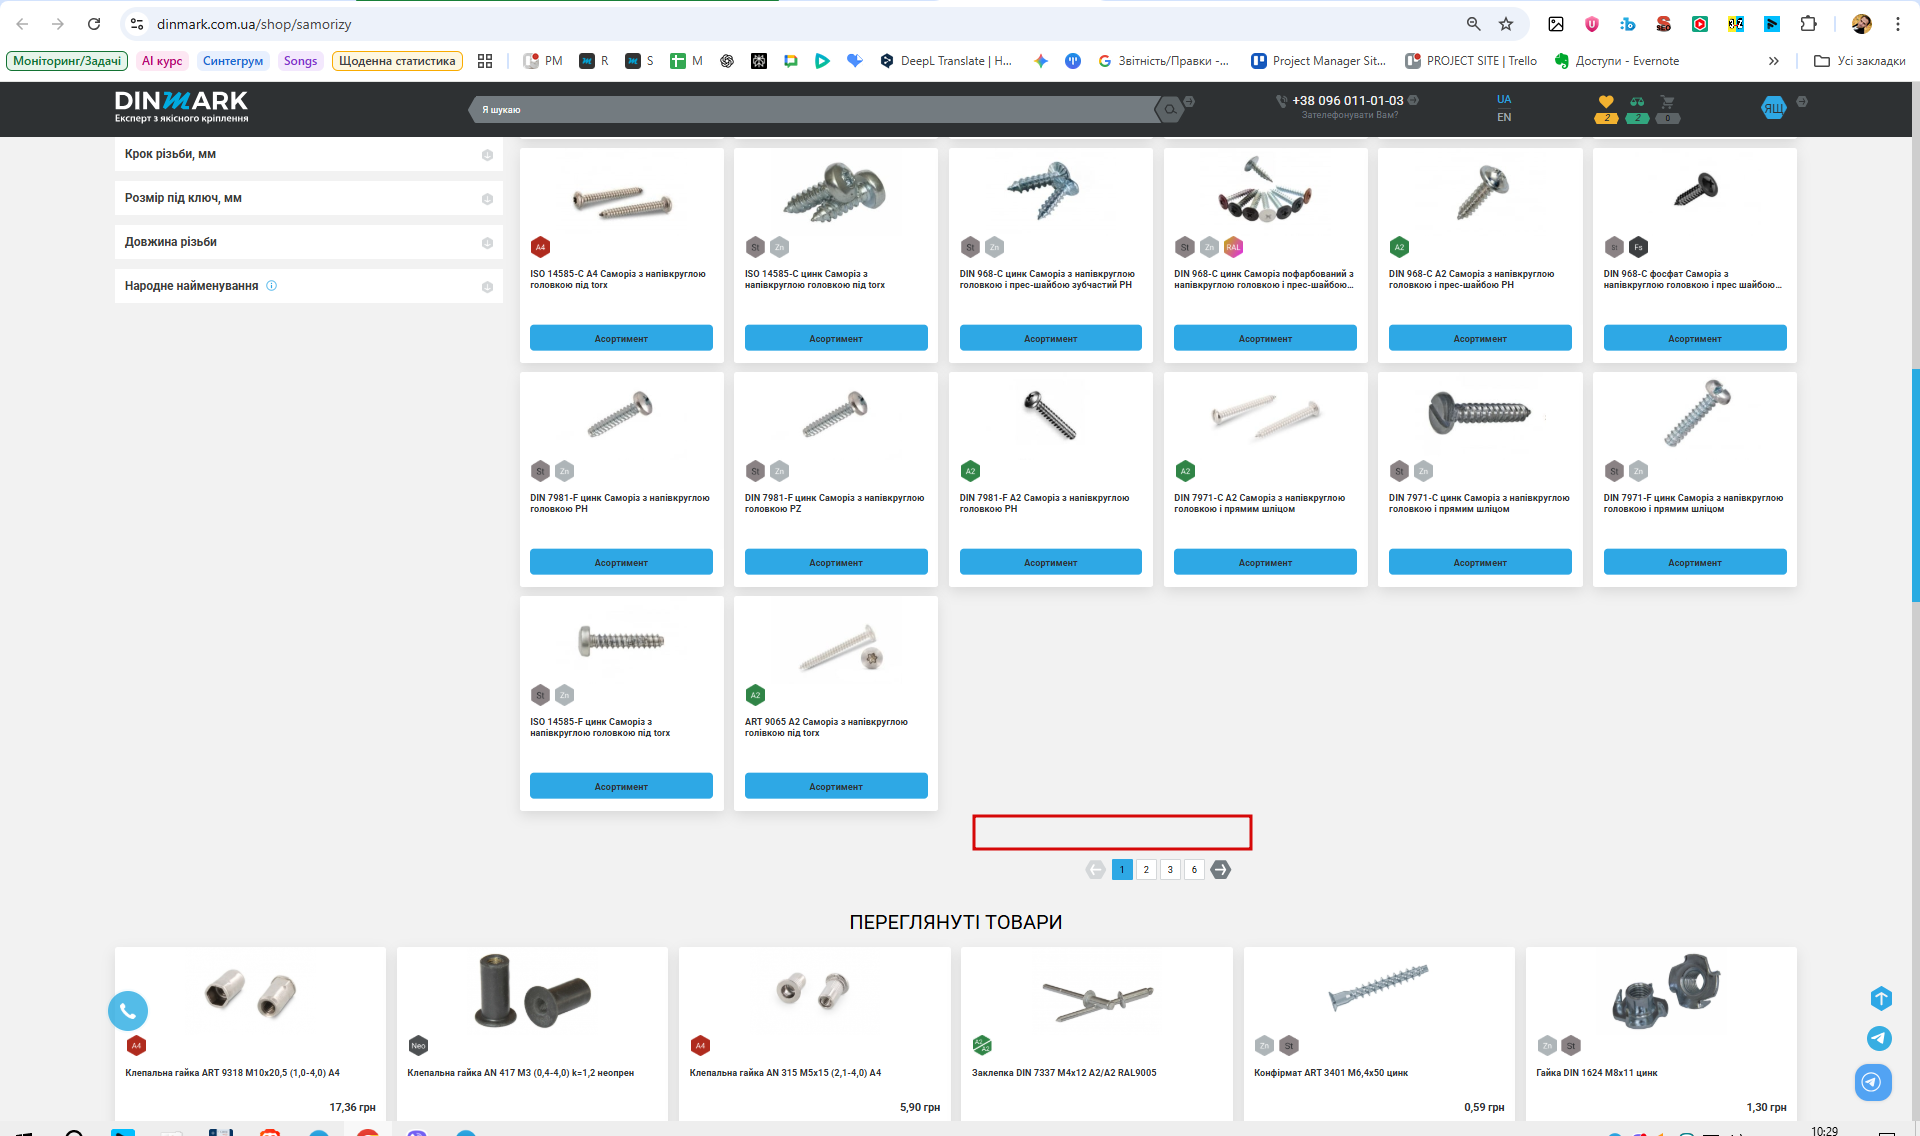The image size is (1920, 1136).
Task: Open the Усі закладки folder
Action: click(x=1860, y=61)
